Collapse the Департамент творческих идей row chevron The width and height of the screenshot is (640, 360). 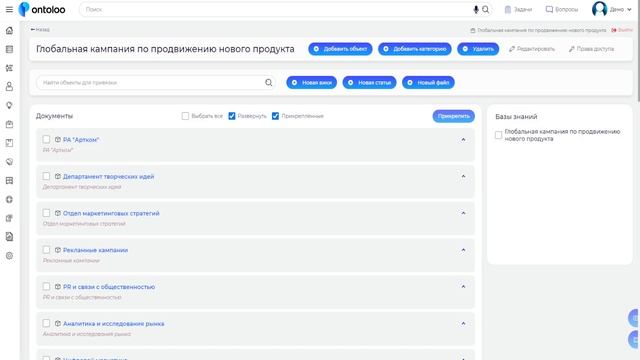coord(463,176)
